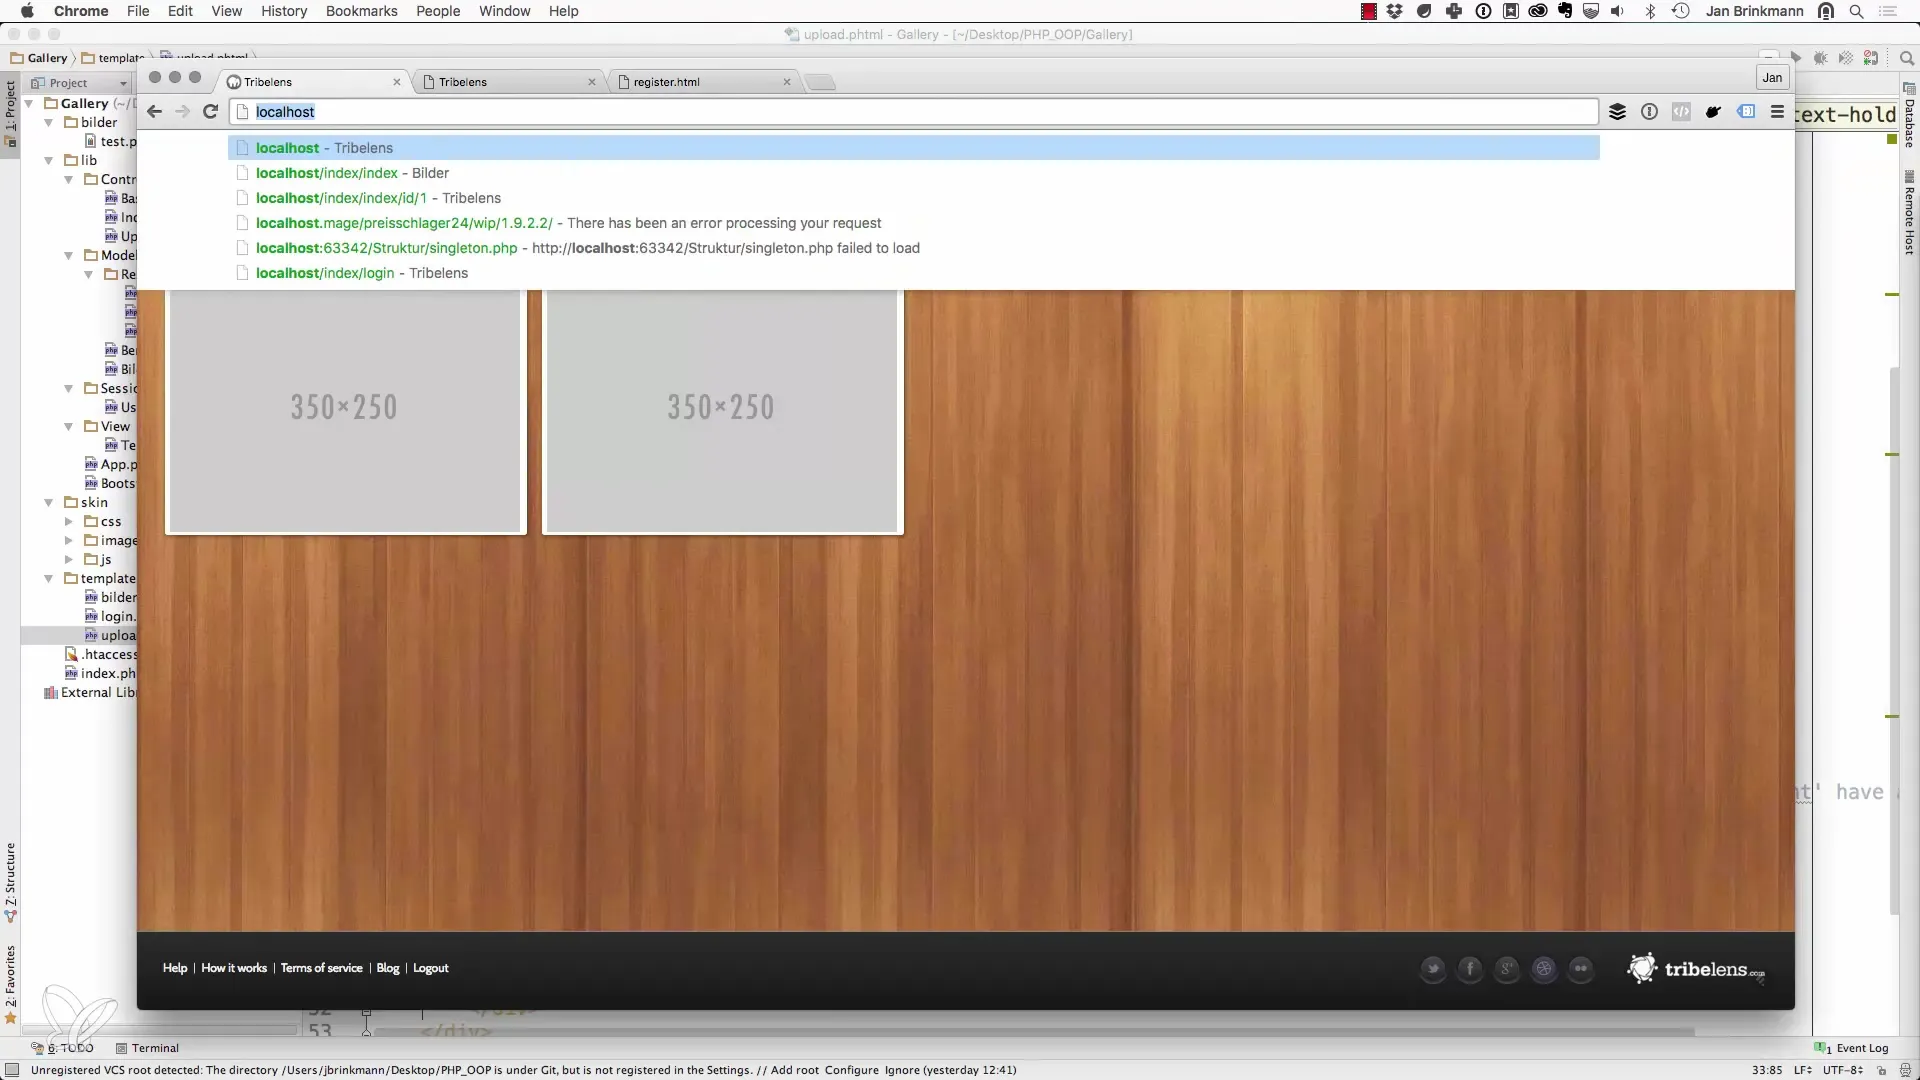Viewport: 1920px width, 1080px height.
Task: Open the Event Log panel
Action: click(1852, 1048)
